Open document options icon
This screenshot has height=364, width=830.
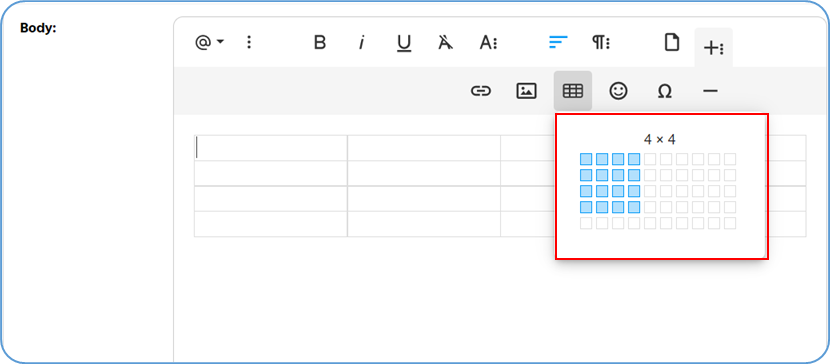672,42
